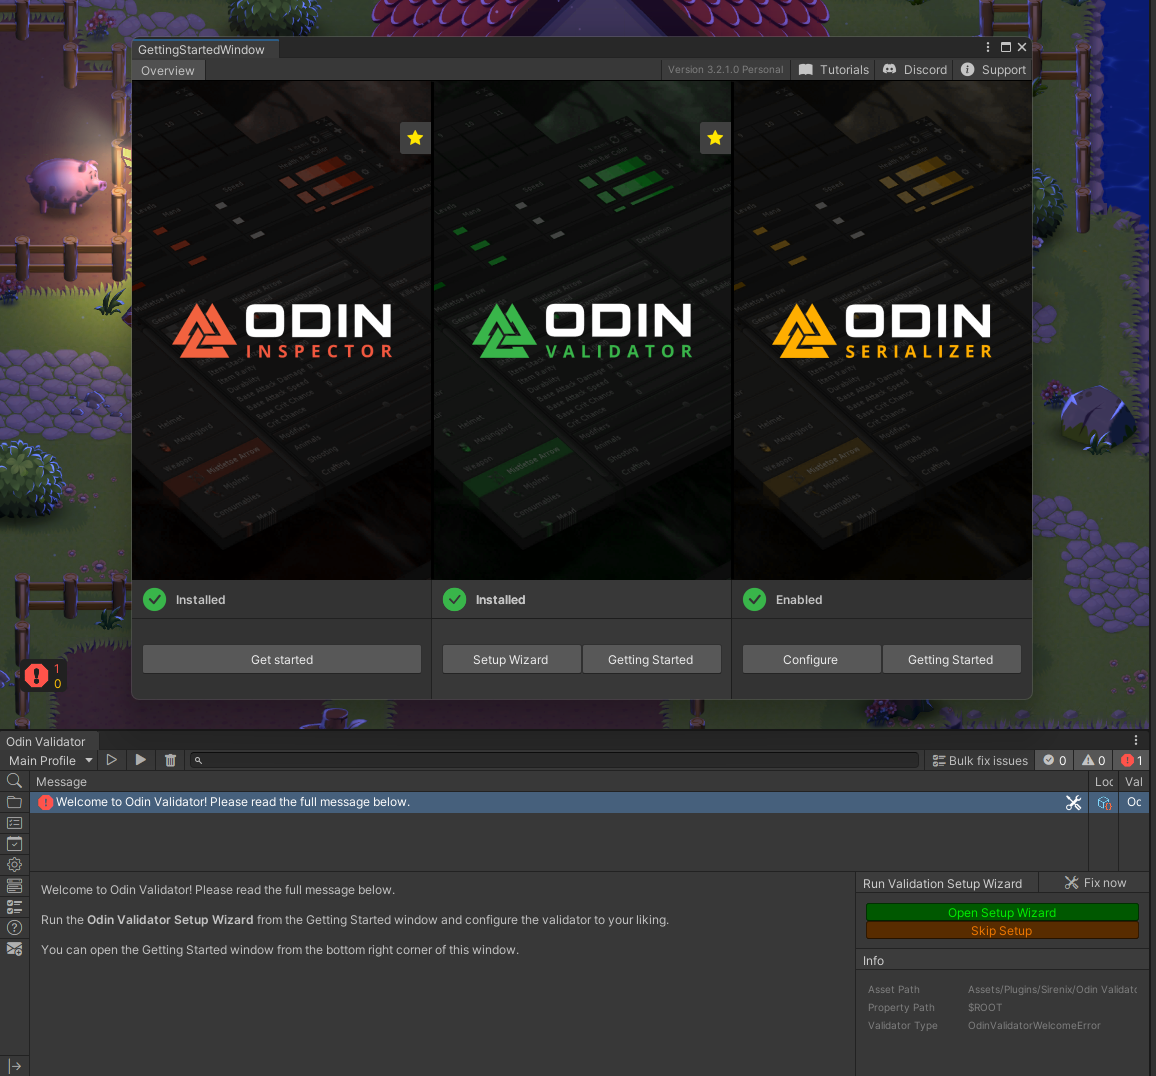Click the folder icon in validator sidebar
Viewport: 1156px width, 1076px height.
(14, 802)
